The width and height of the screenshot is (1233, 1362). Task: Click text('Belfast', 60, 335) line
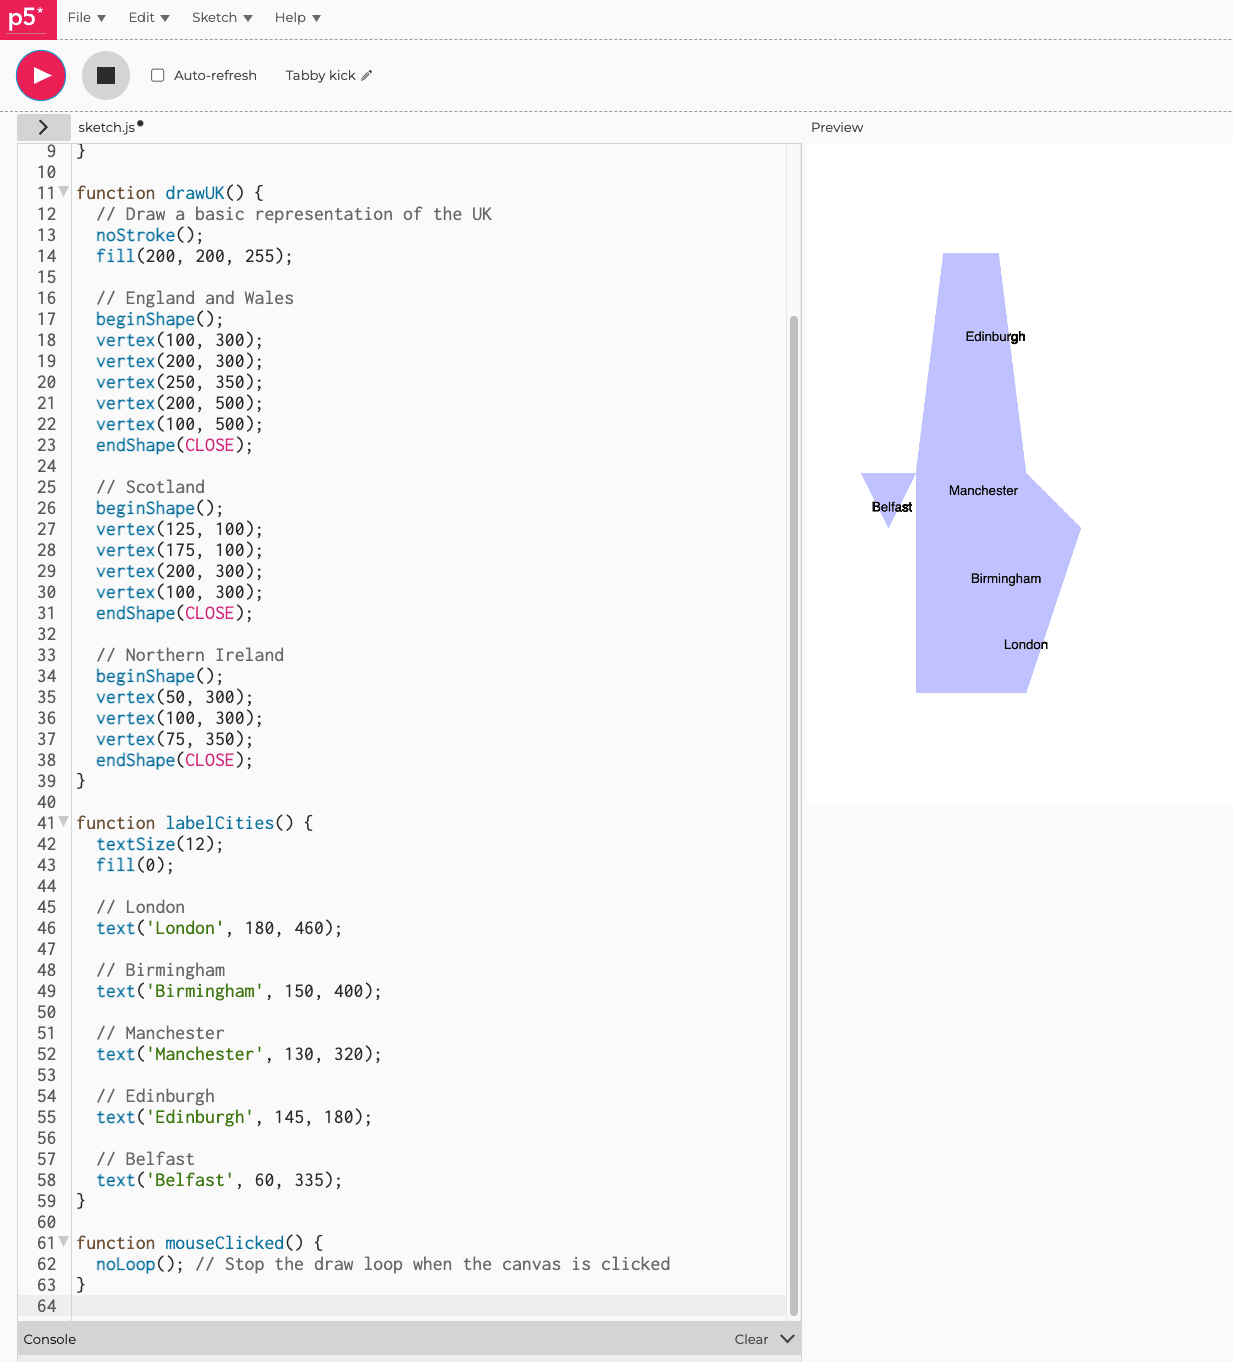(x=219, y=1180)
